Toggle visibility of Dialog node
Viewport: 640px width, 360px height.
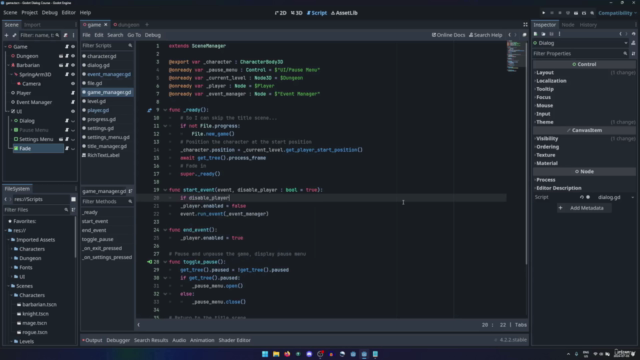click(73, 121)
